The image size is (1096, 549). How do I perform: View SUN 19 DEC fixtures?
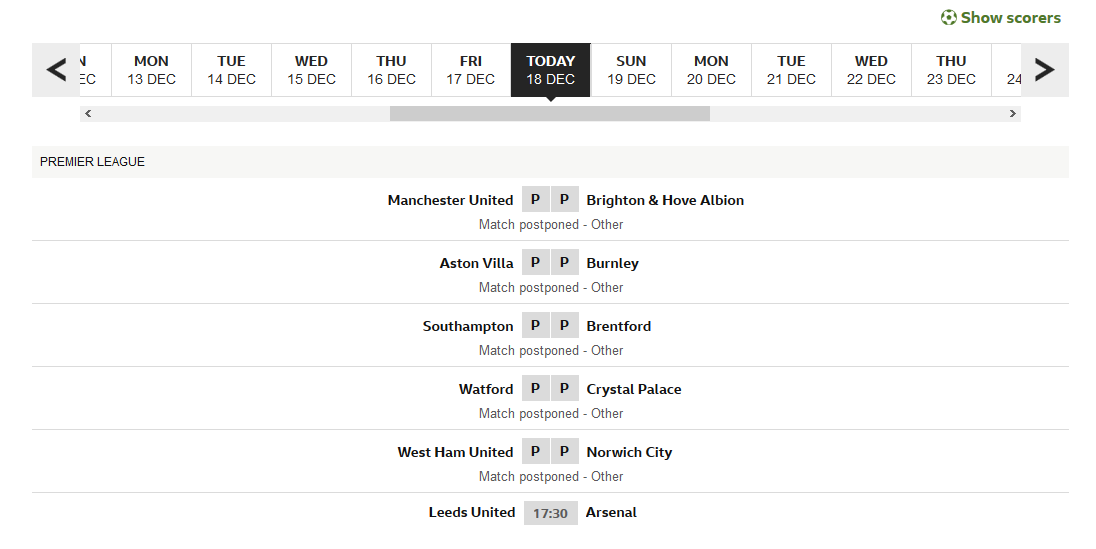point(631,70)
